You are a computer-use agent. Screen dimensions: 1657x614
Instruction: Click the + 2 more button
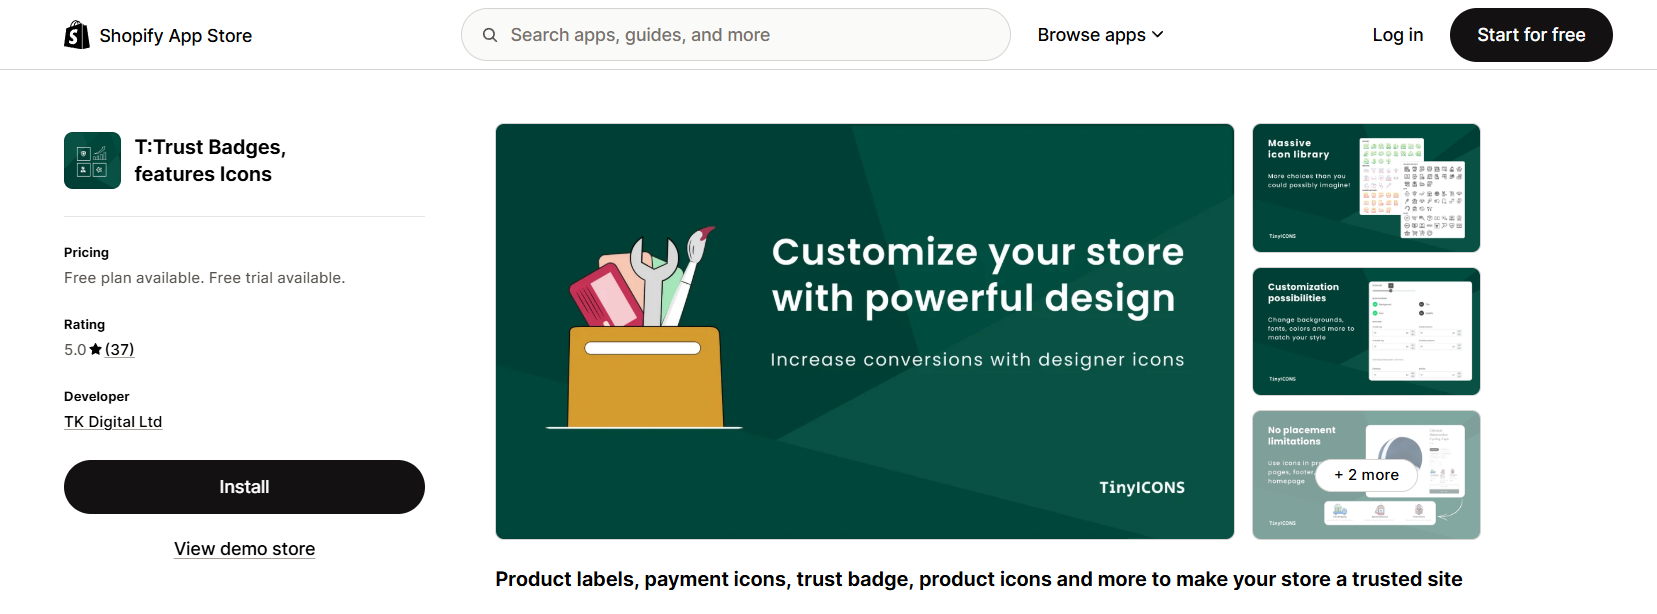[x=1366, y=475]
